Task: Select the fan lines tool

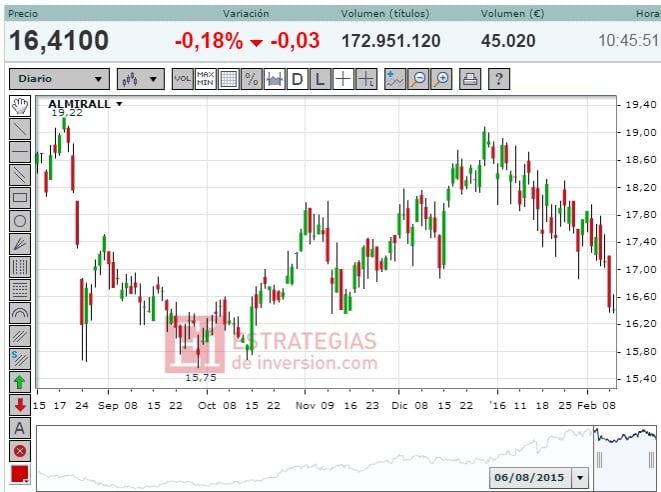Action: pyautogui.click(x=20, y=244)
